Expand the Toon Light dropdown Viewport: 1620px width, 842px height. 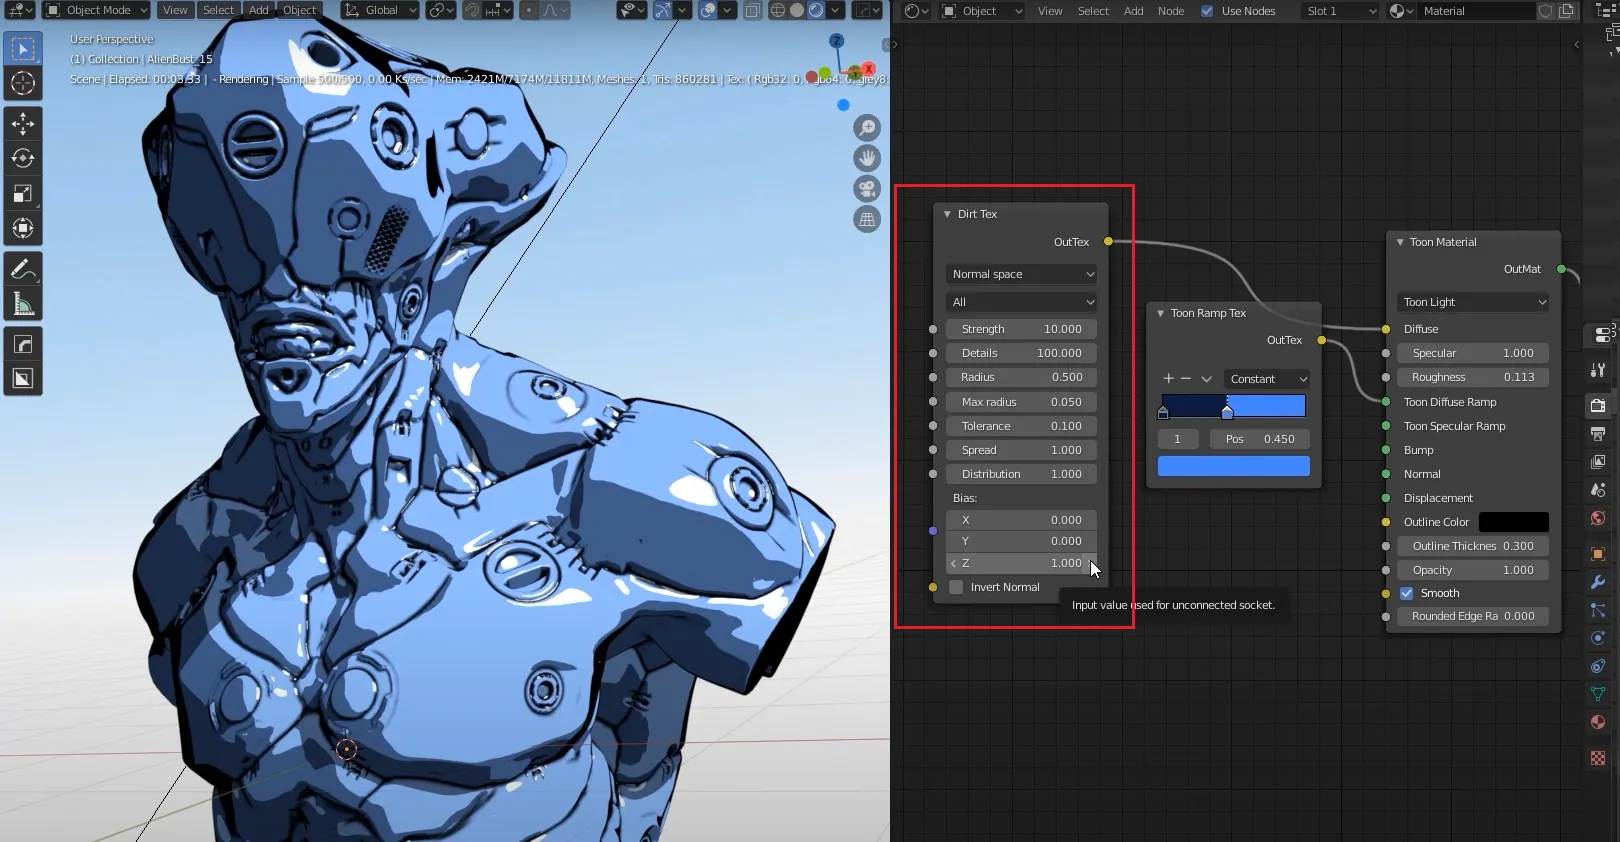(1473, 302)
